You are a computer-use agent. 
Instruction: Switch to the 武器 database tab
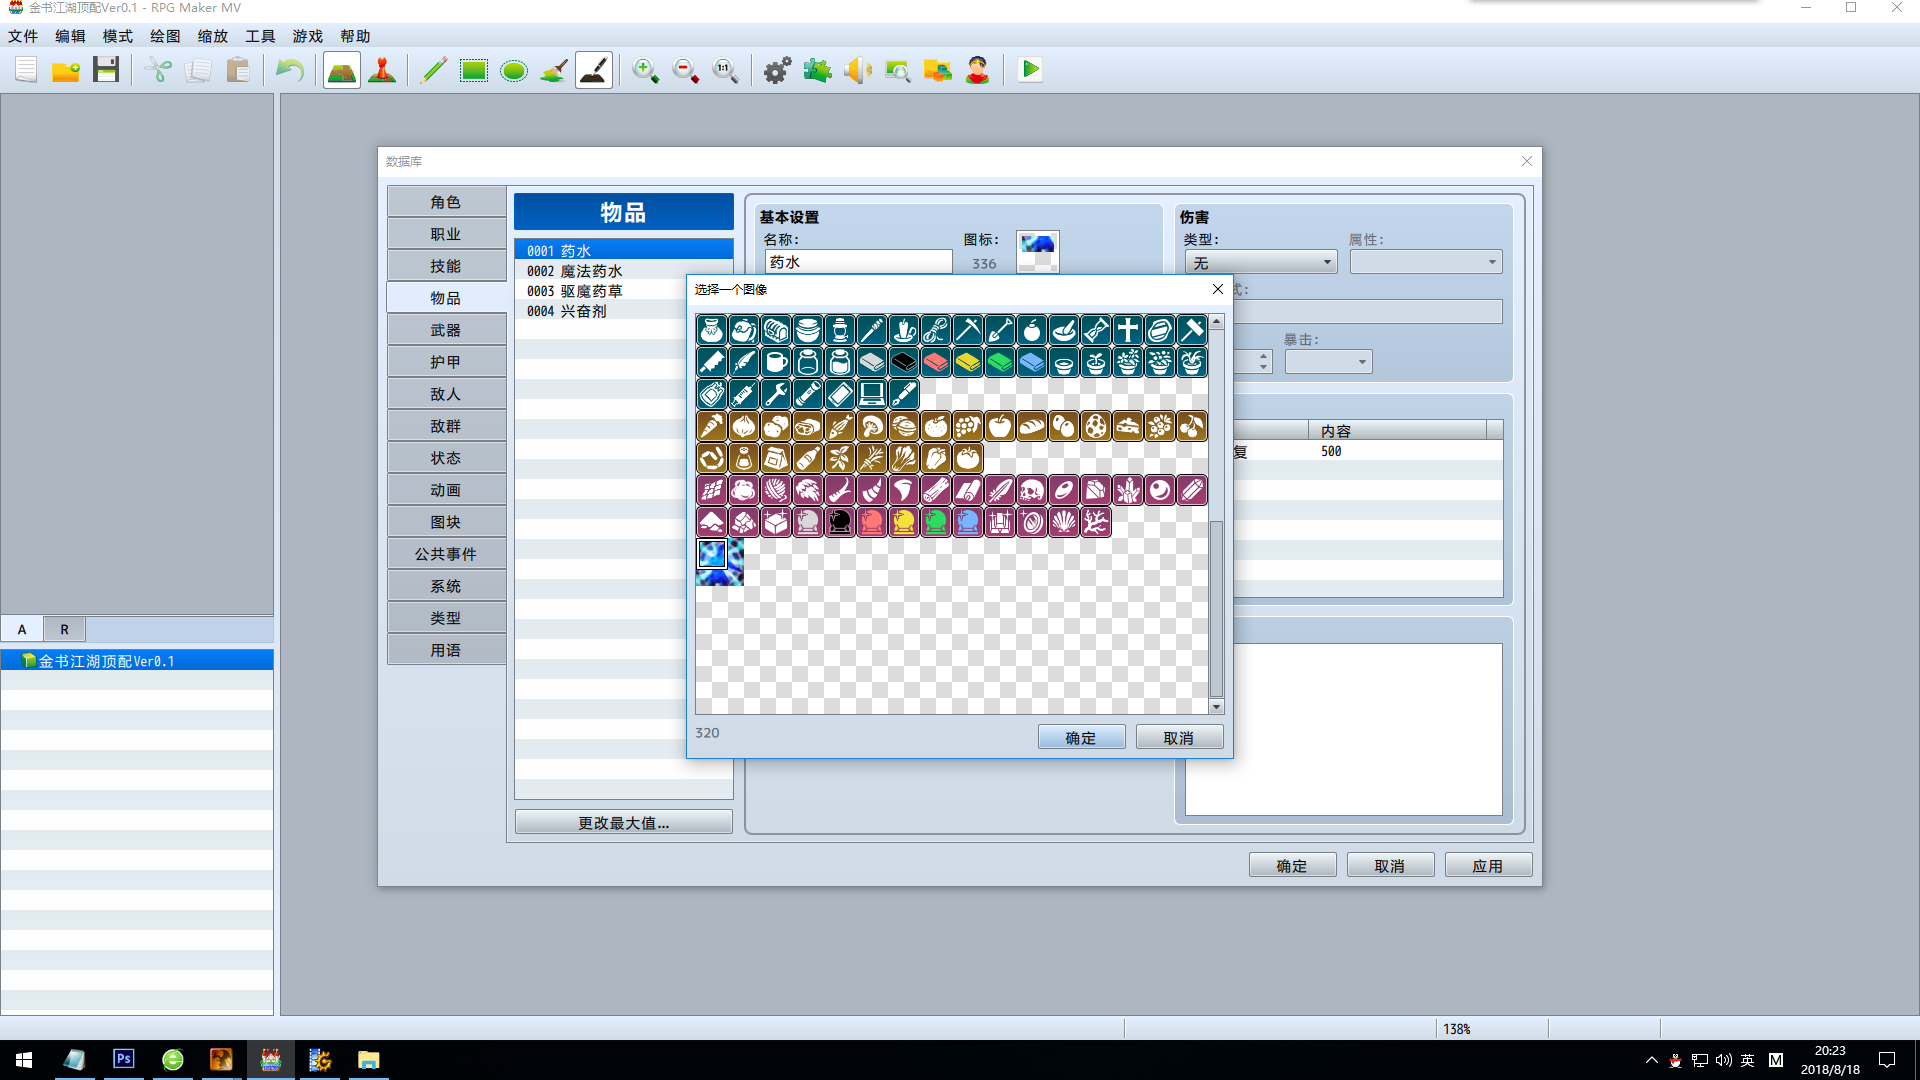(446, 330)
